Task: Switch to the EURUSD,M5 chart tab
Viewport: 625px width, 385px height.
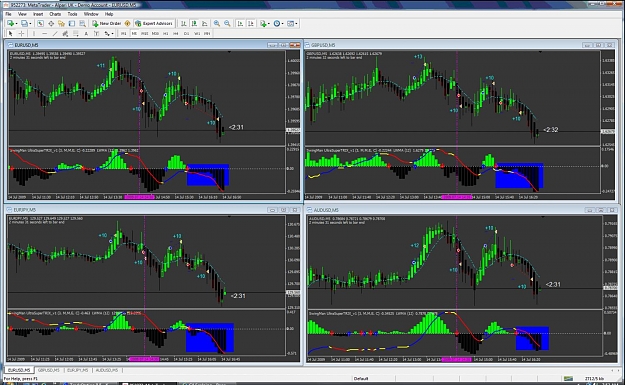Action: point(19,370)
